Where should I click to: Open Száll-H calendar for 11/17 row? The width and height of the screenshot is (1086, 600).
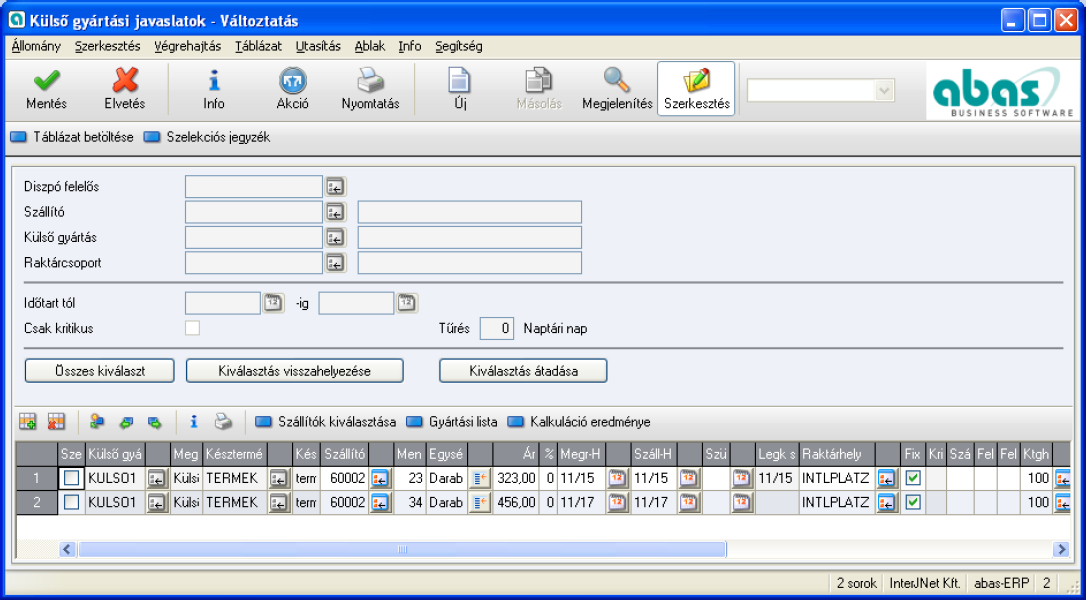689,503
